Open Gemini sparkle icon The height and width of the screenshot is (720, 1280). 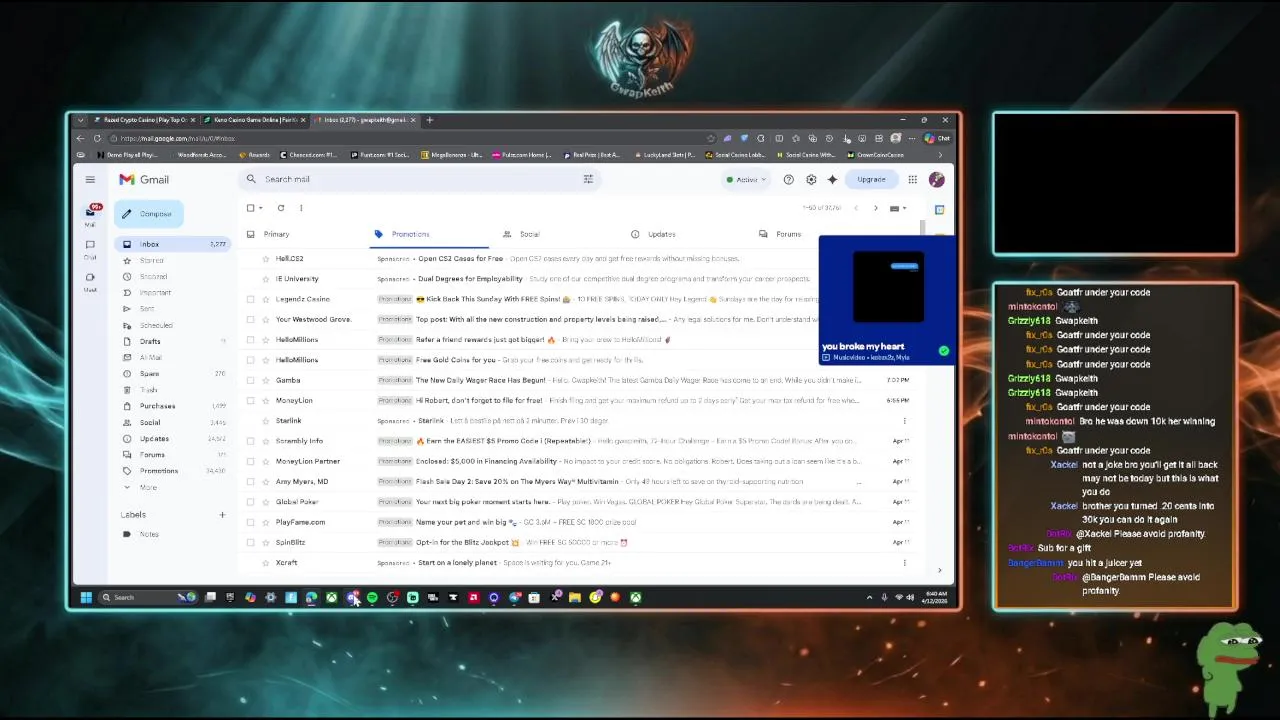(x=832, y=179)
